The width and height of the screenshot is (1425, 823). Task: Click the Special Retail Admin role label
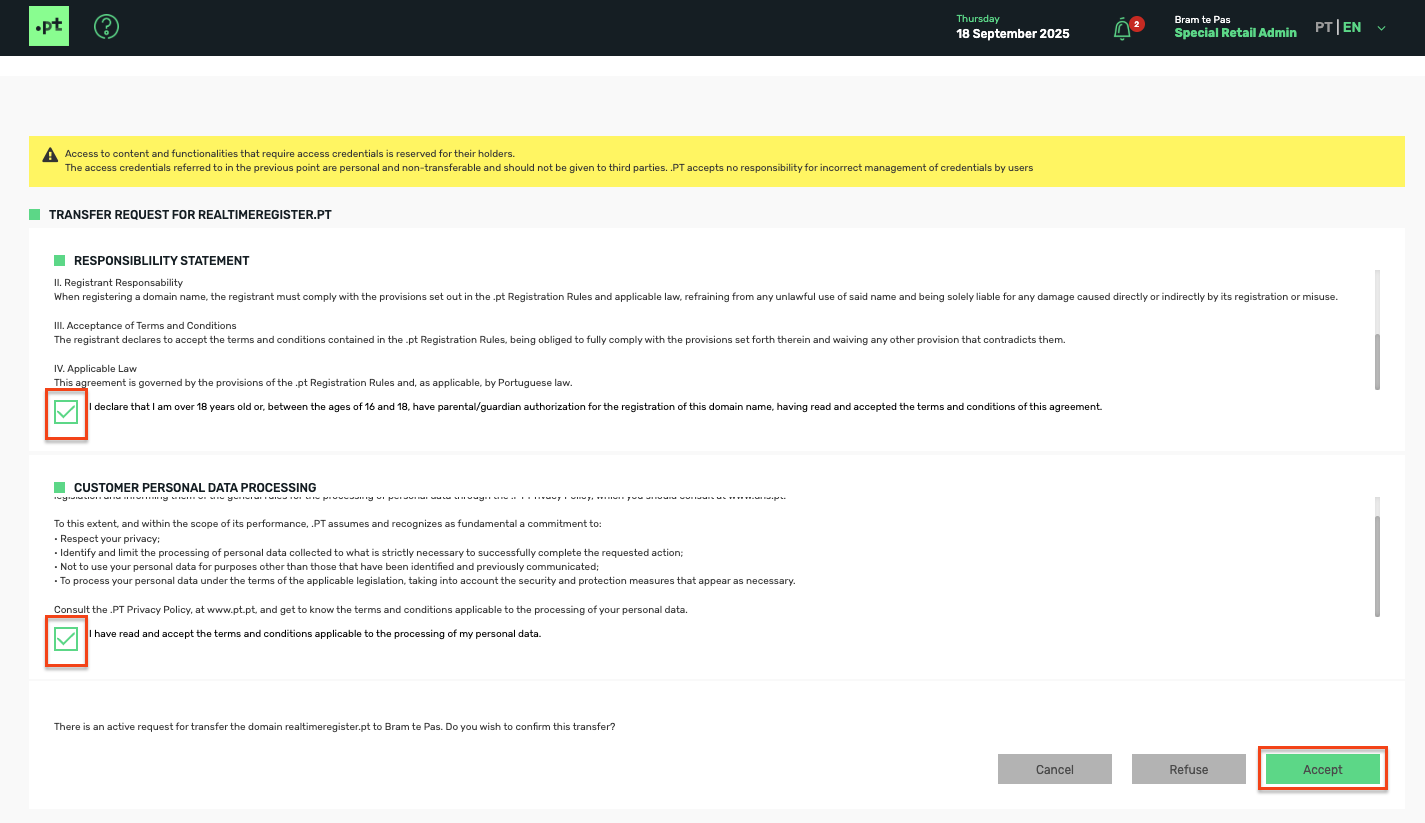click(x=1235, y=33)
